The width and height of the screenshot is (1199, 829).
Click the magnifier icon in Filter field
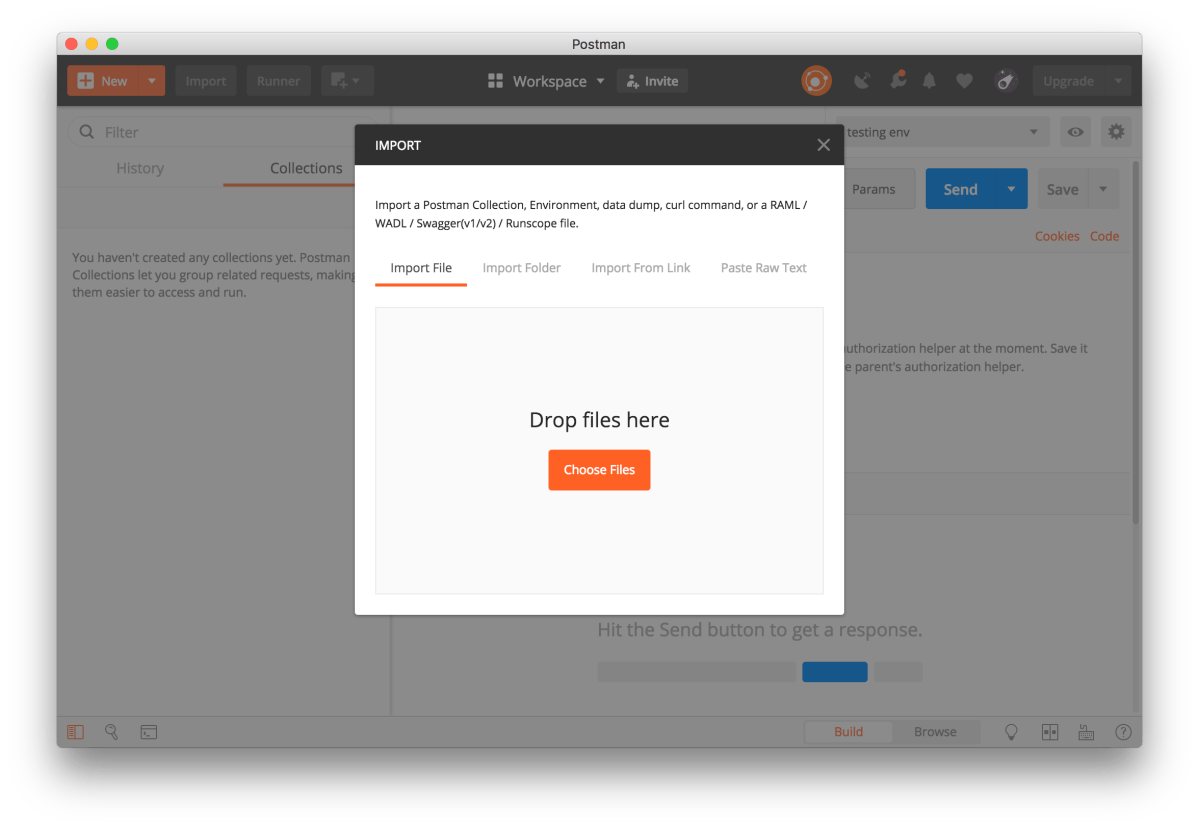[87, 132]
